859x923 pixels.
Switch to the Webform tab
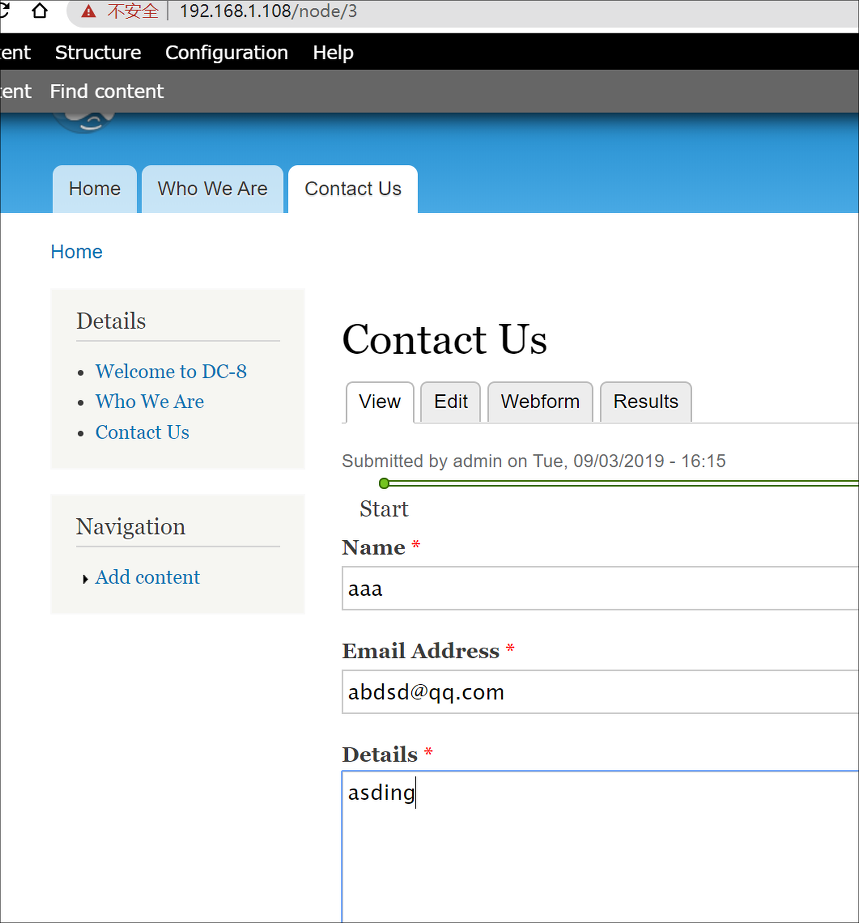[x=540, y=402]
